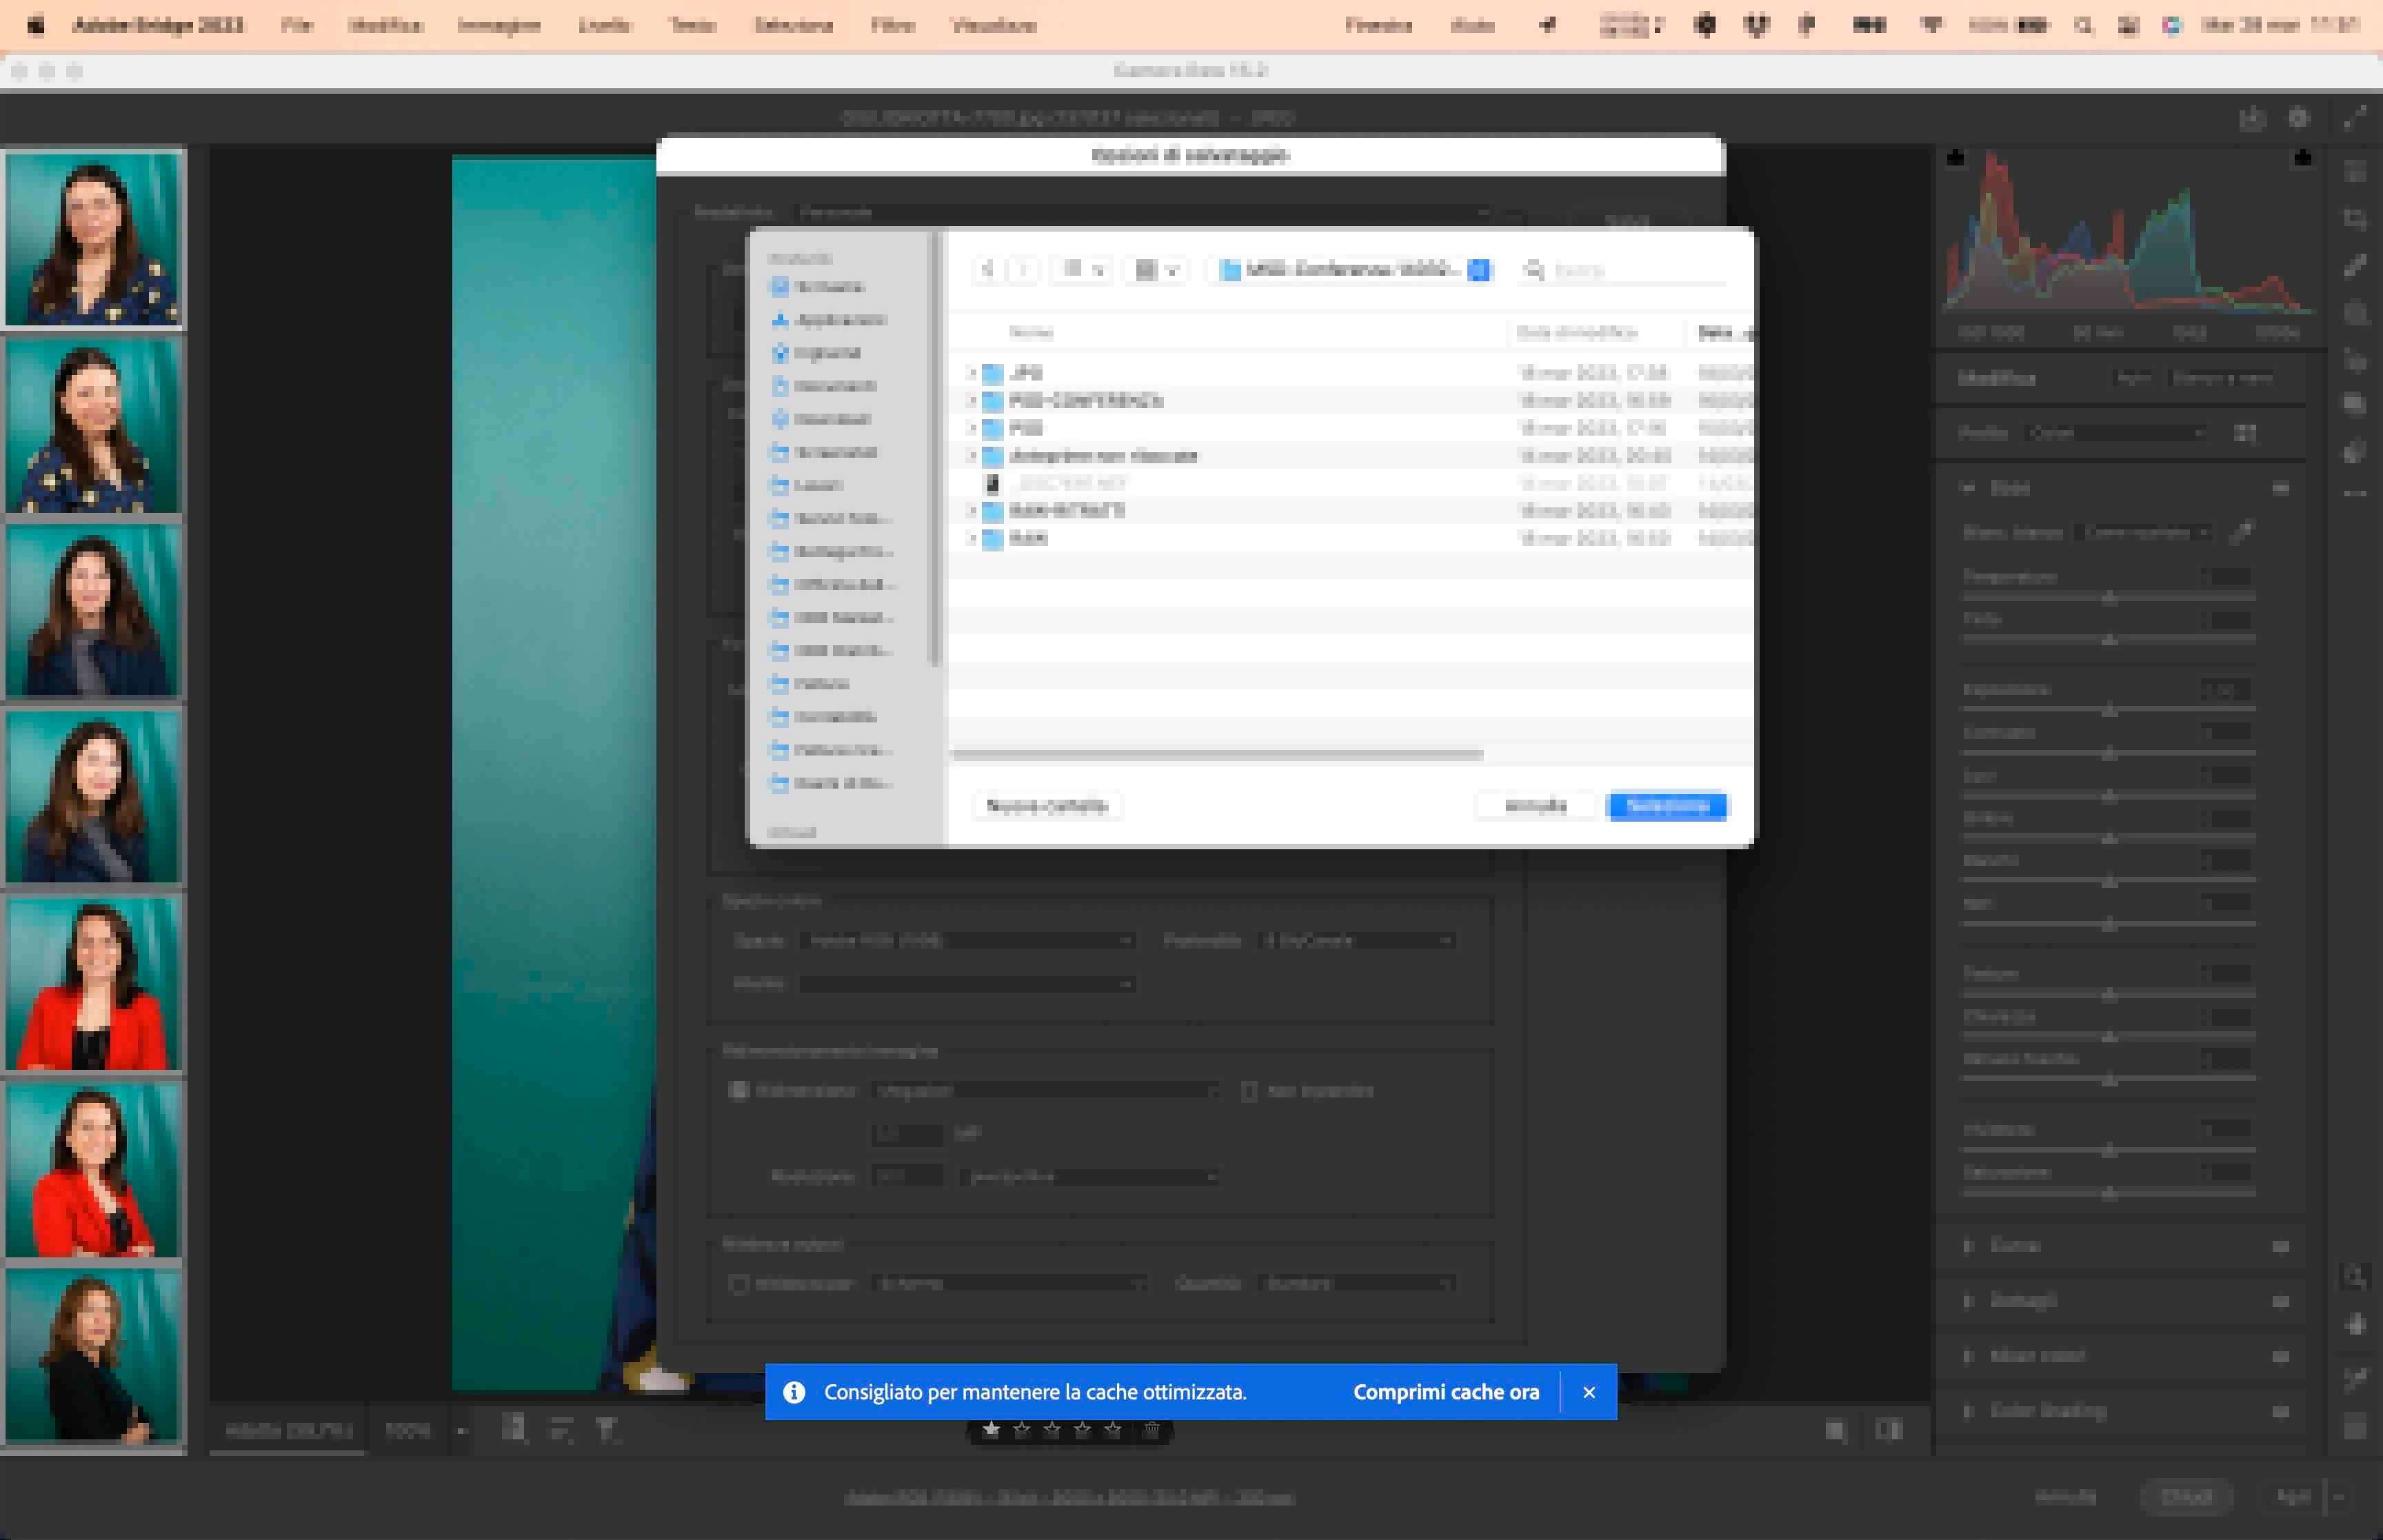Open the current folder path dropdown
This screenshot has width=2383, height=1540.
pyautogui.click(x=1478, y=270)
